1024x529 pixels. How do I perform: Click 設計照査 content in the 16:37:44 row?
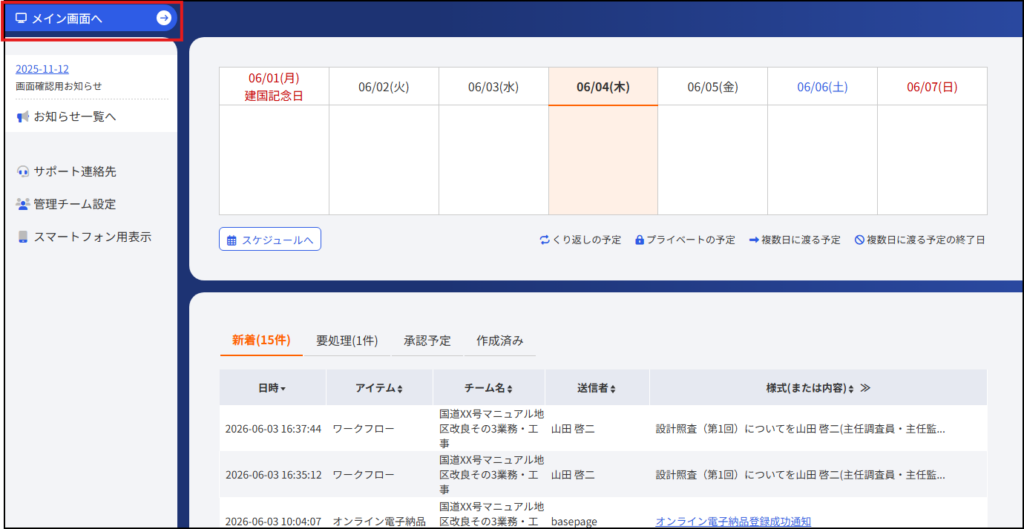[800, 428]
